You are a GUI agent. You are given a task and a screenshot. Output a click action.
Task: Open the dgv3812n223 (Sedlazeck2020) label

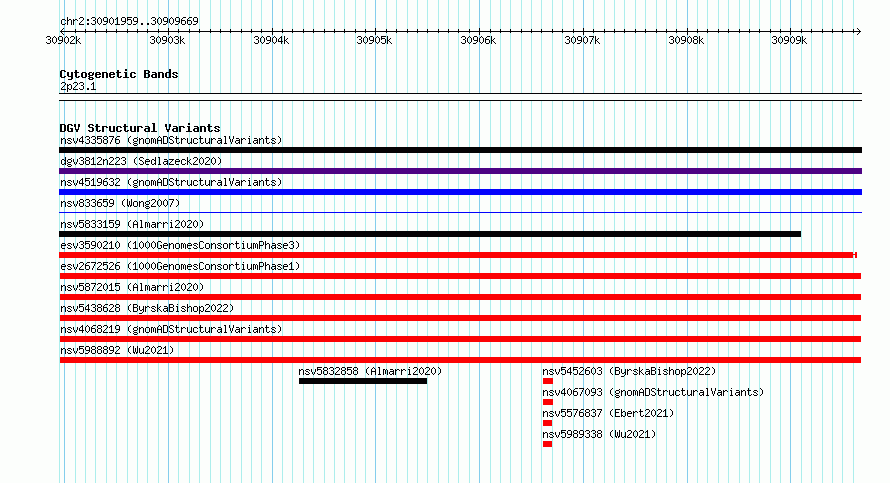(141, 161)
